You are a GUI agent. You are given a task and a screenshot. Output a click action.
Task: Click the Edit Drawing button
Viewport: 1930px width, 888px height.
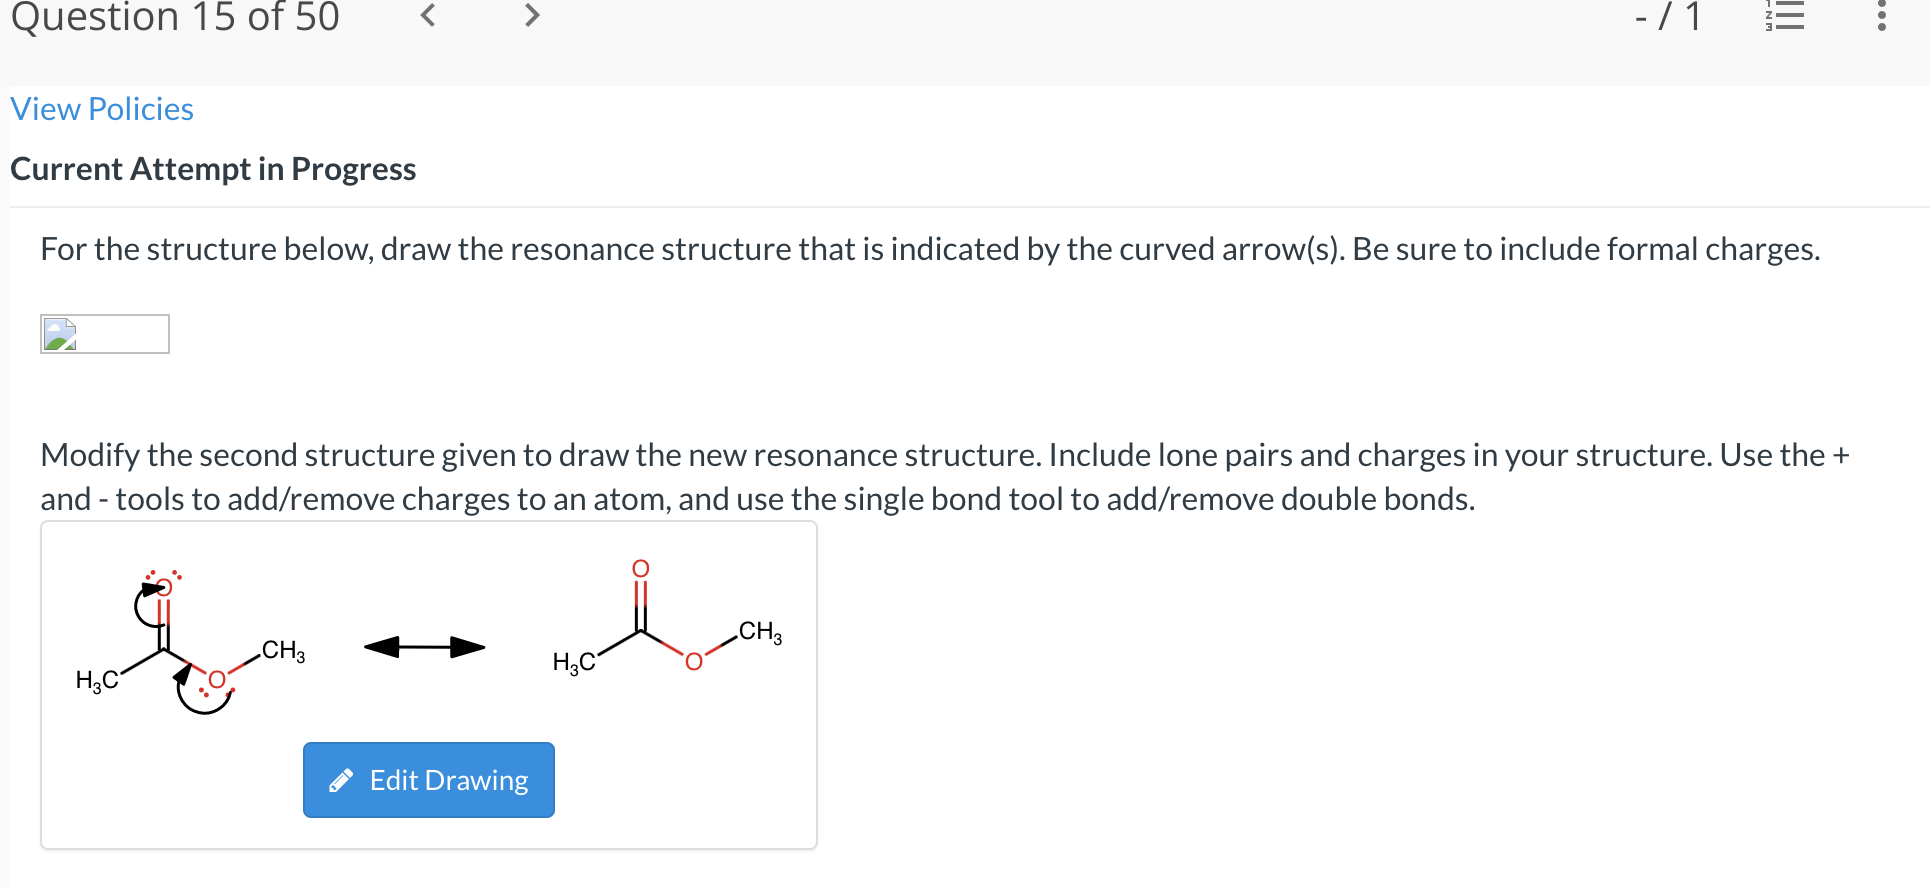click(428, 780)
